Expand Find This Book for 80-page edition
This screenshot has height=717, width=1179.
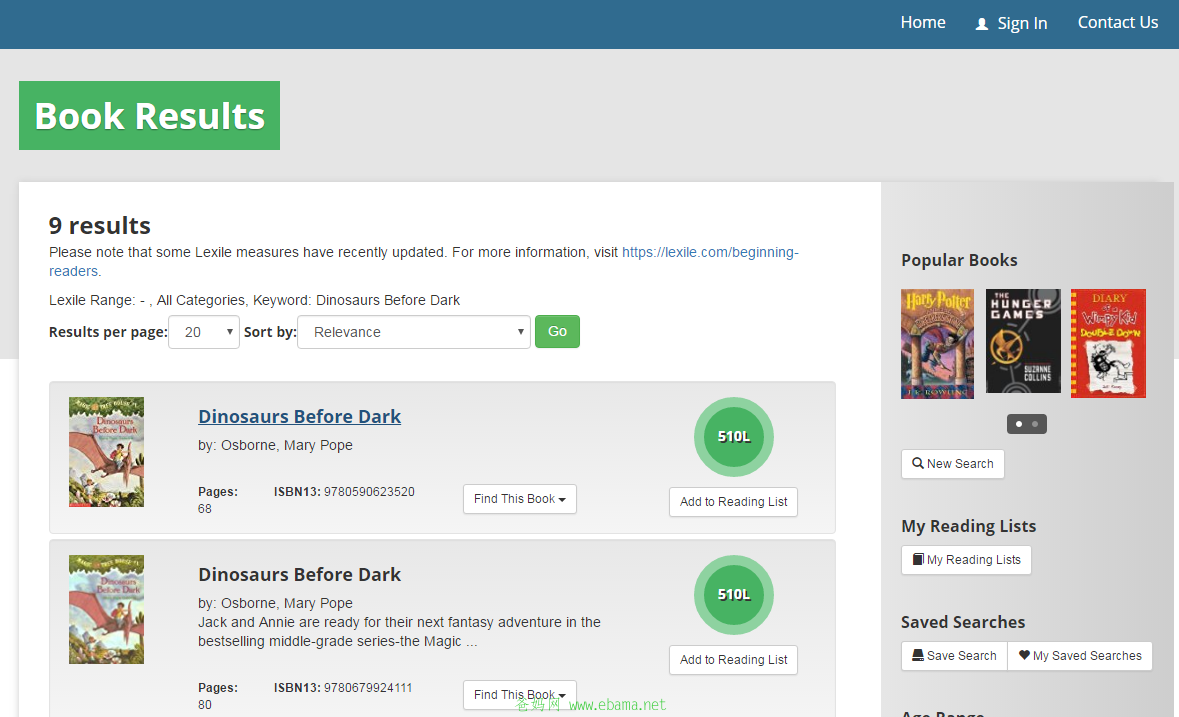(x=520, y=694)
